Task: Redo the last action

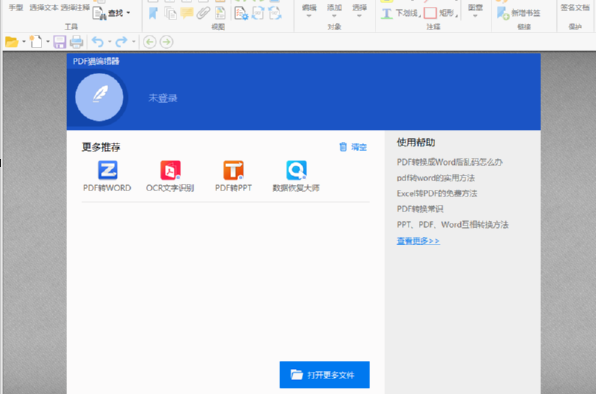Action: point(121,42)
